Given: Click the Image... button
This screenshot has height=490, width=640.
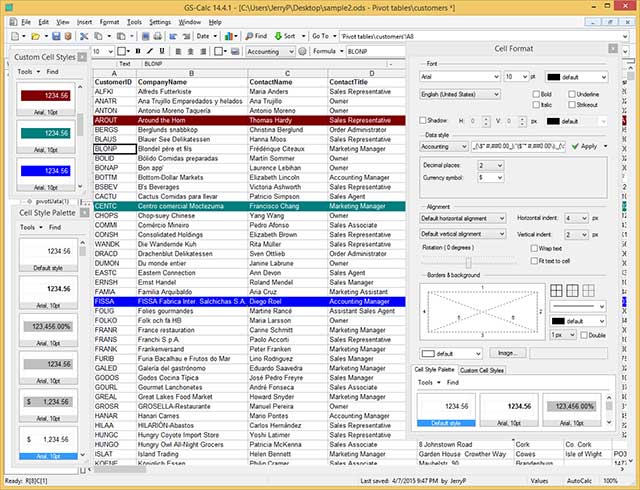Looking at the screenshot, I should (x=506, y=353).
